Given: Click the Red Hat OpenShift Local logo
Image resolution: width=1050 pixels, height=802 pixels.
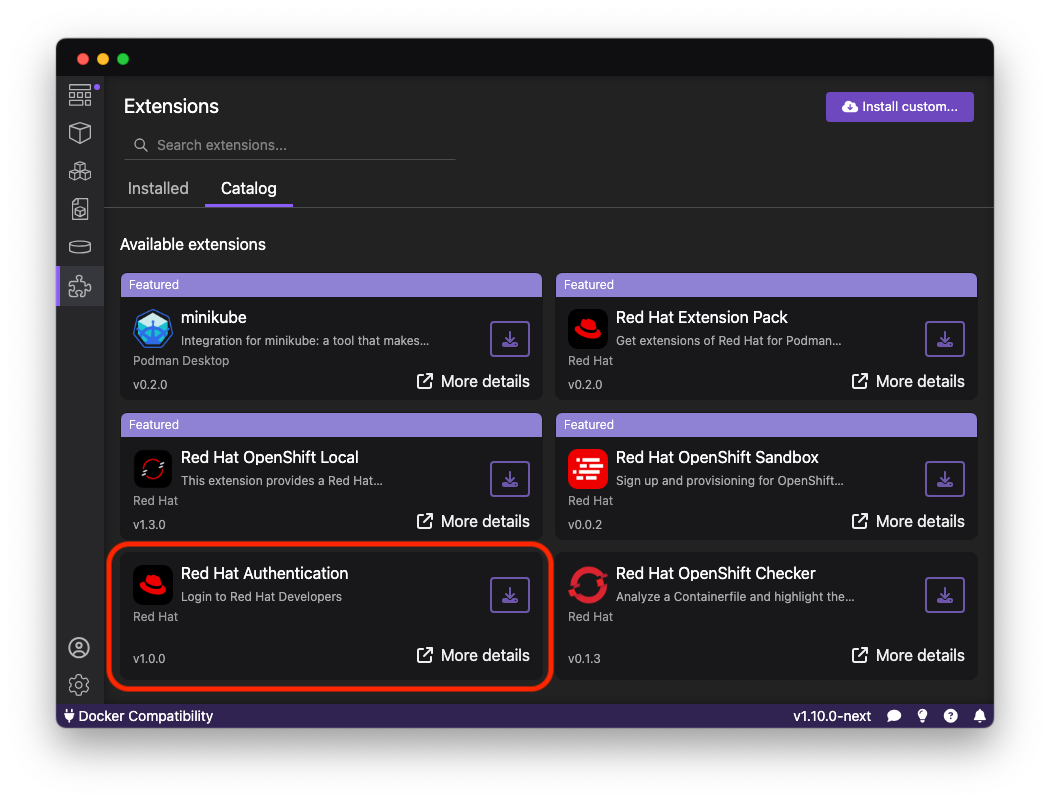Looking at the screenshot, I should point(153,469).
